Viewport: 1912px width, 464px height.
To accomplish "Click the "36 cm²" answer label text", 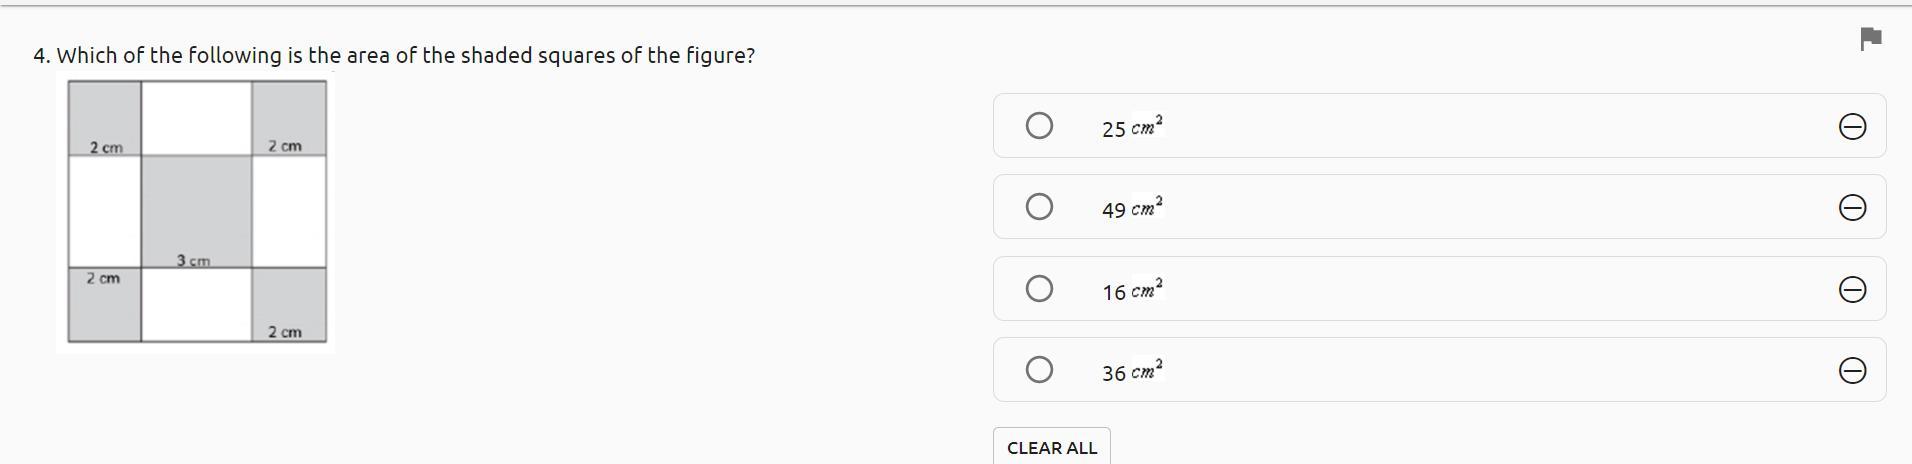I will tap(1132, 372).
